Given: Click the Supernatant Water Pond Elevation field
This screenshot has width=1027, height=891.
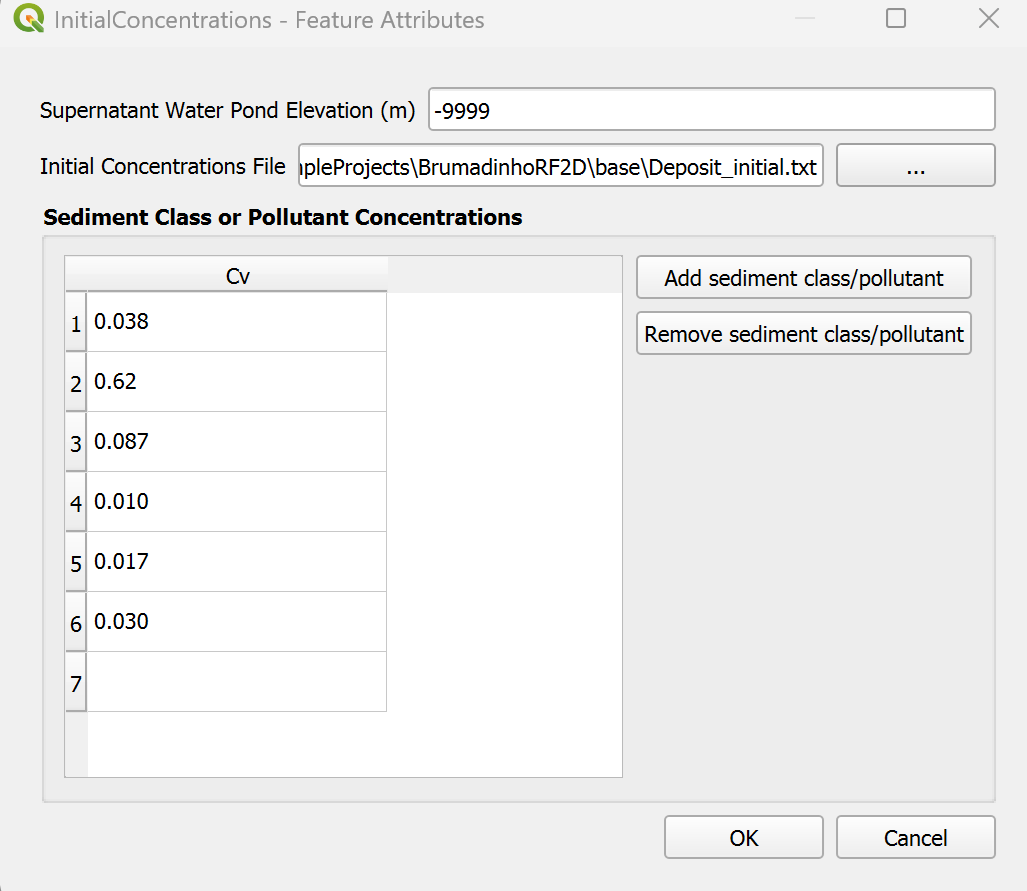Looking at the screenshot, I should (x=711, y=110).
